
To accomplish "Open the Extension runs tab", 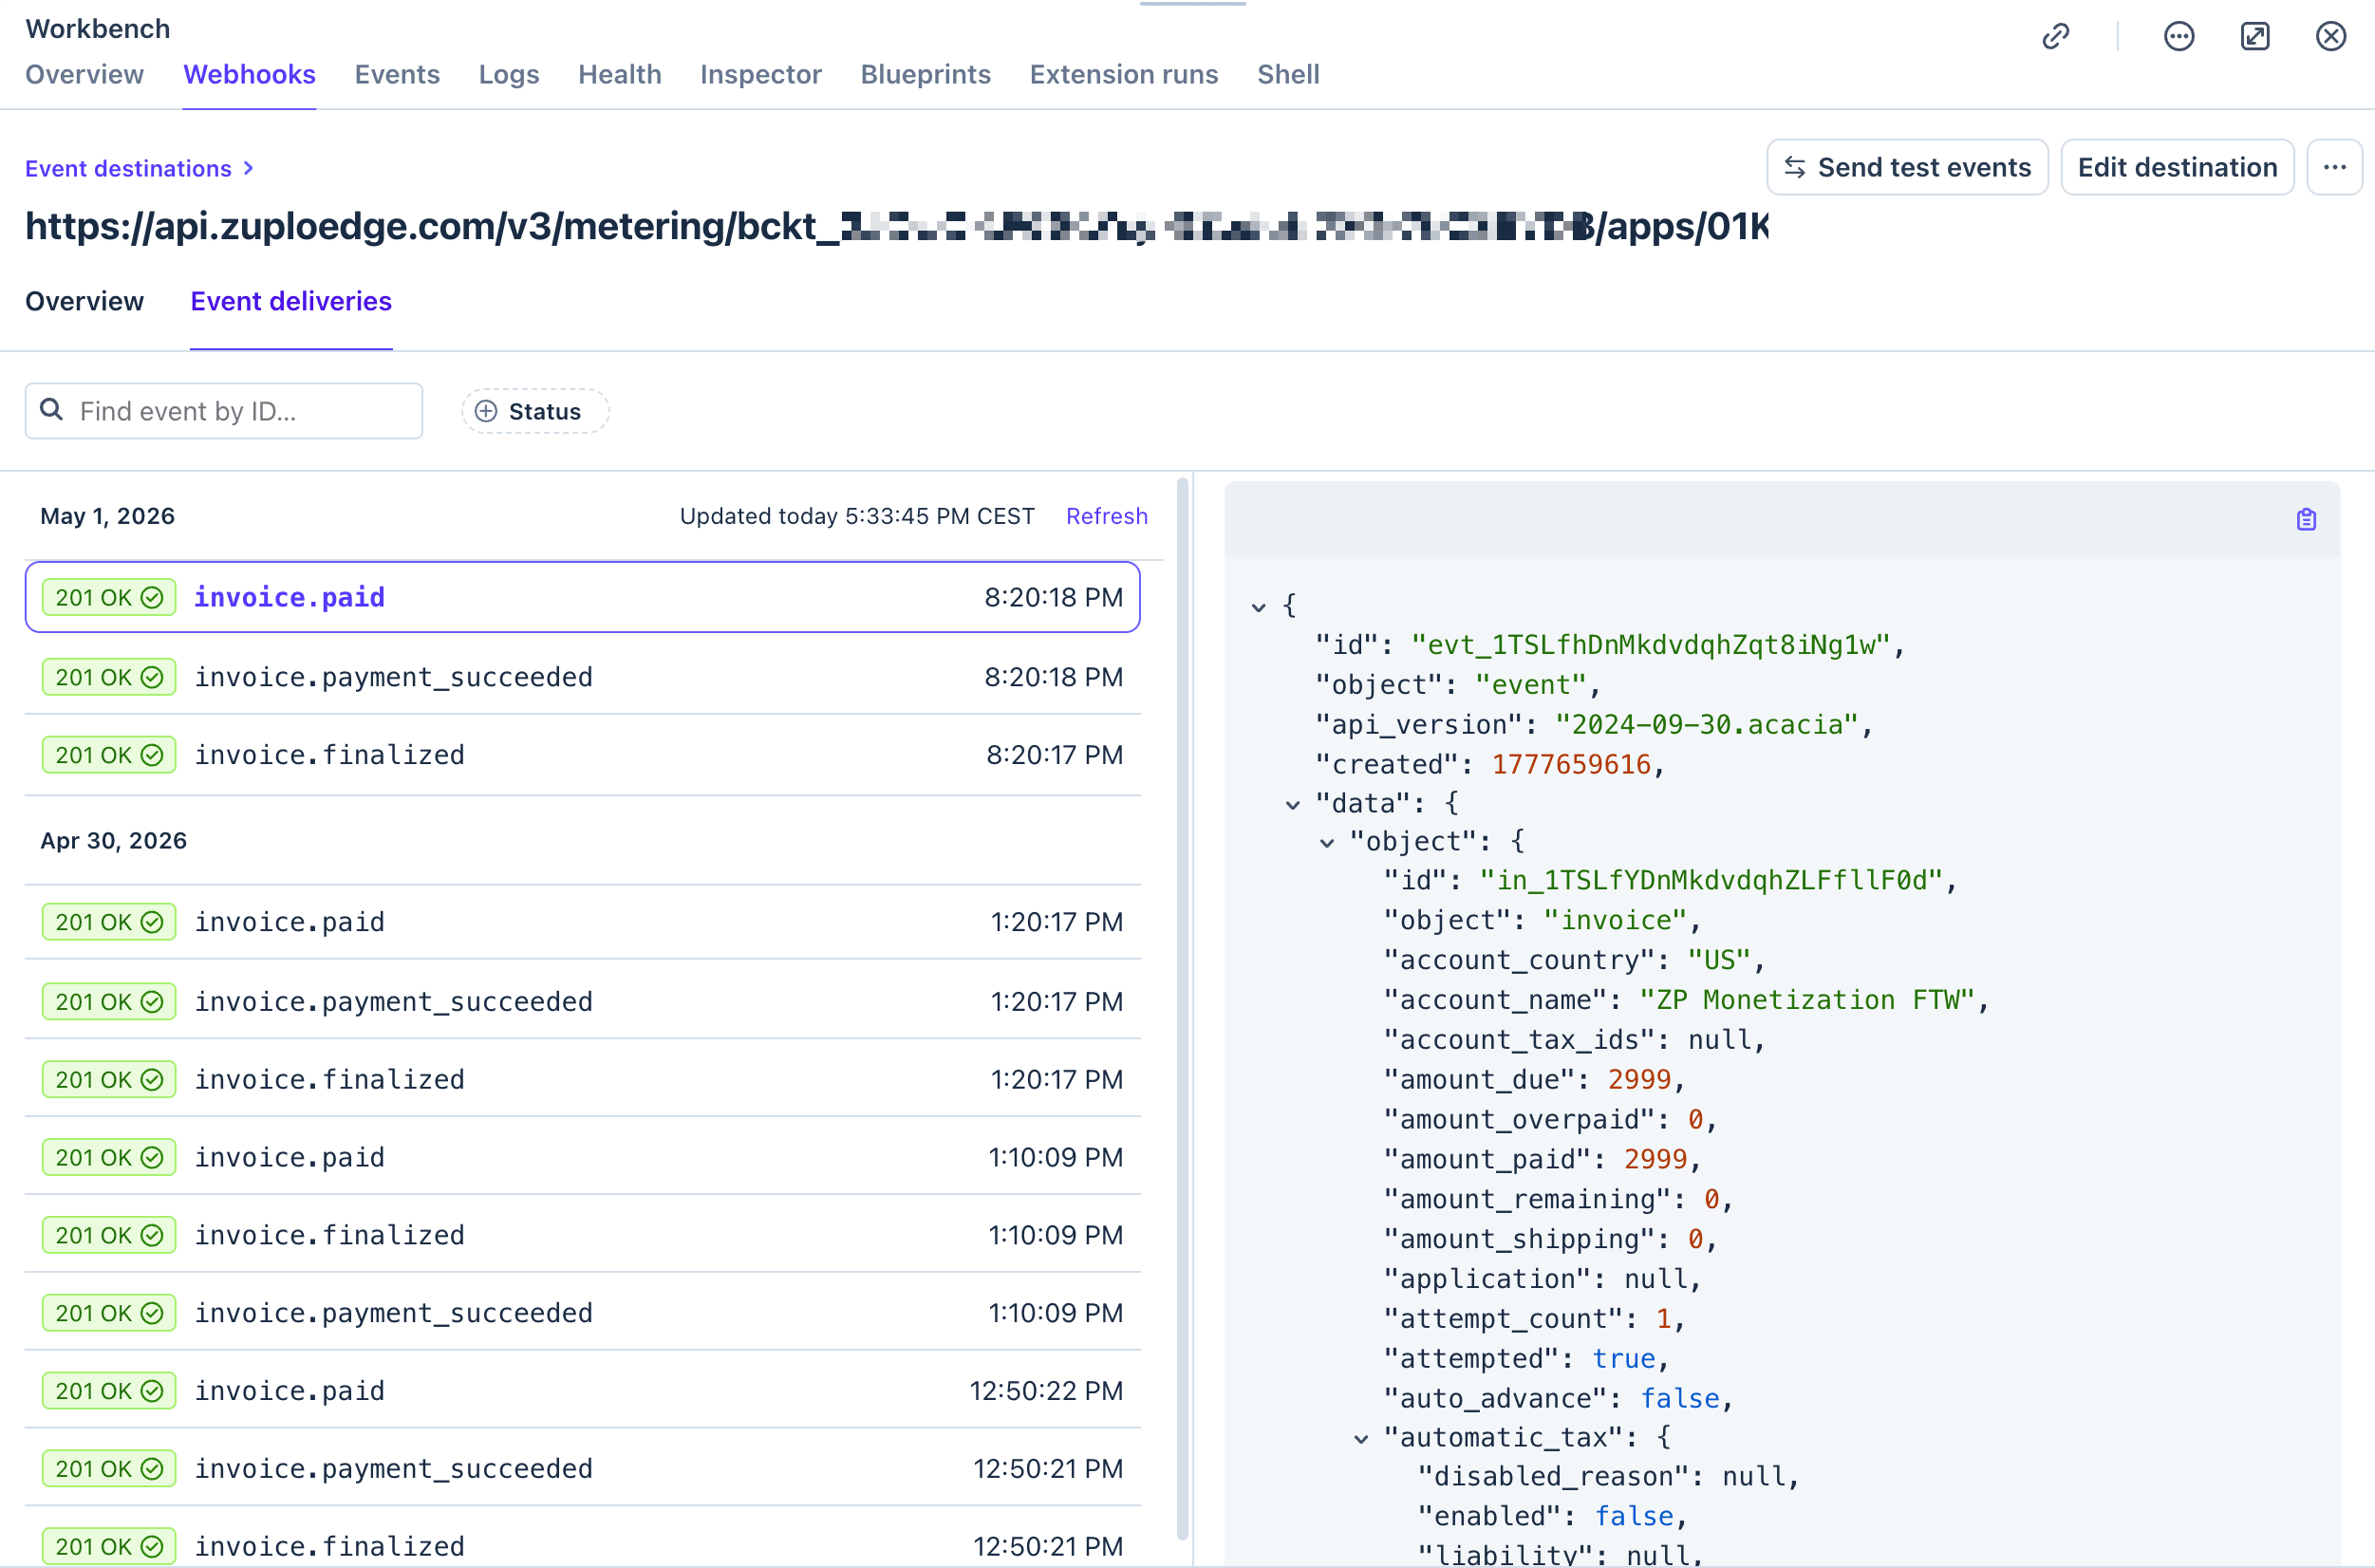I will (x=1124, y=74).
